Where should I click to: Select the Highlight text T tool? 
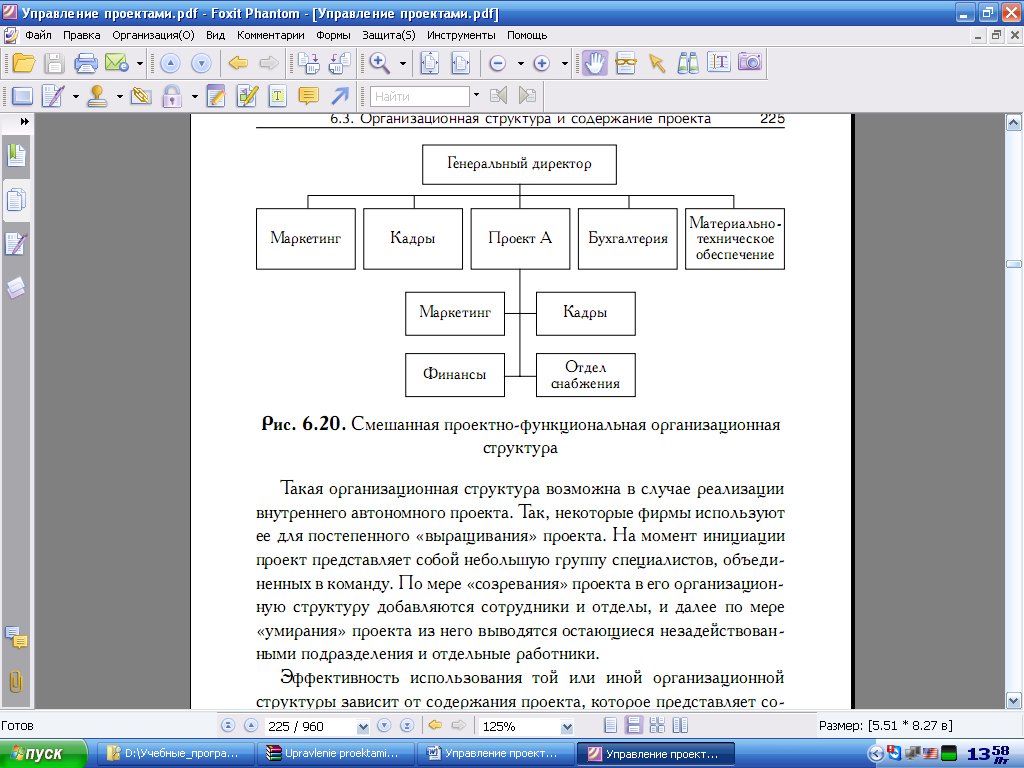278,96
